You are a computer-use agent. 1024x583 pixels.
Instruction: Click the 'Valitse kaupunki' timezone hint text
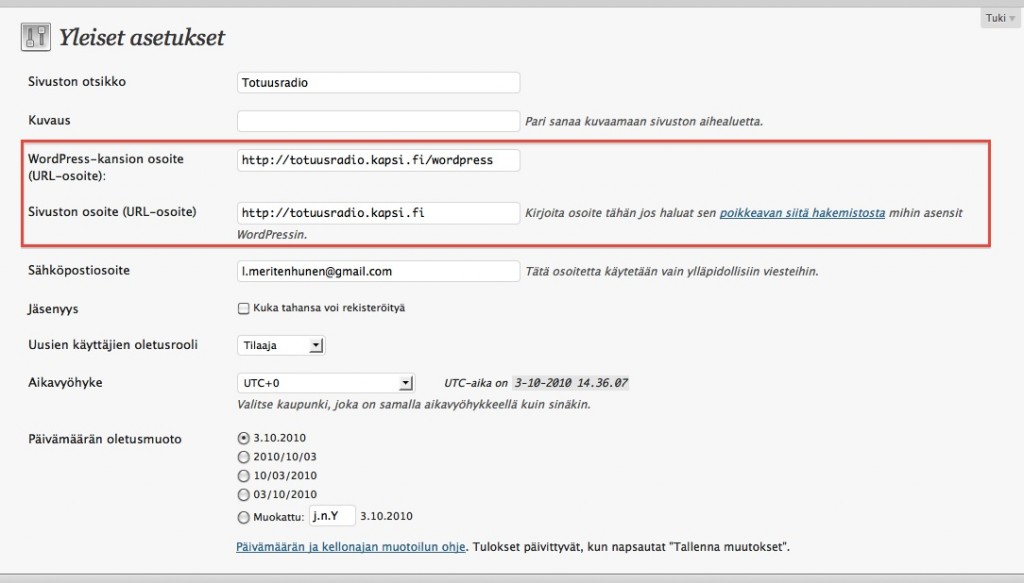point(413,405)
